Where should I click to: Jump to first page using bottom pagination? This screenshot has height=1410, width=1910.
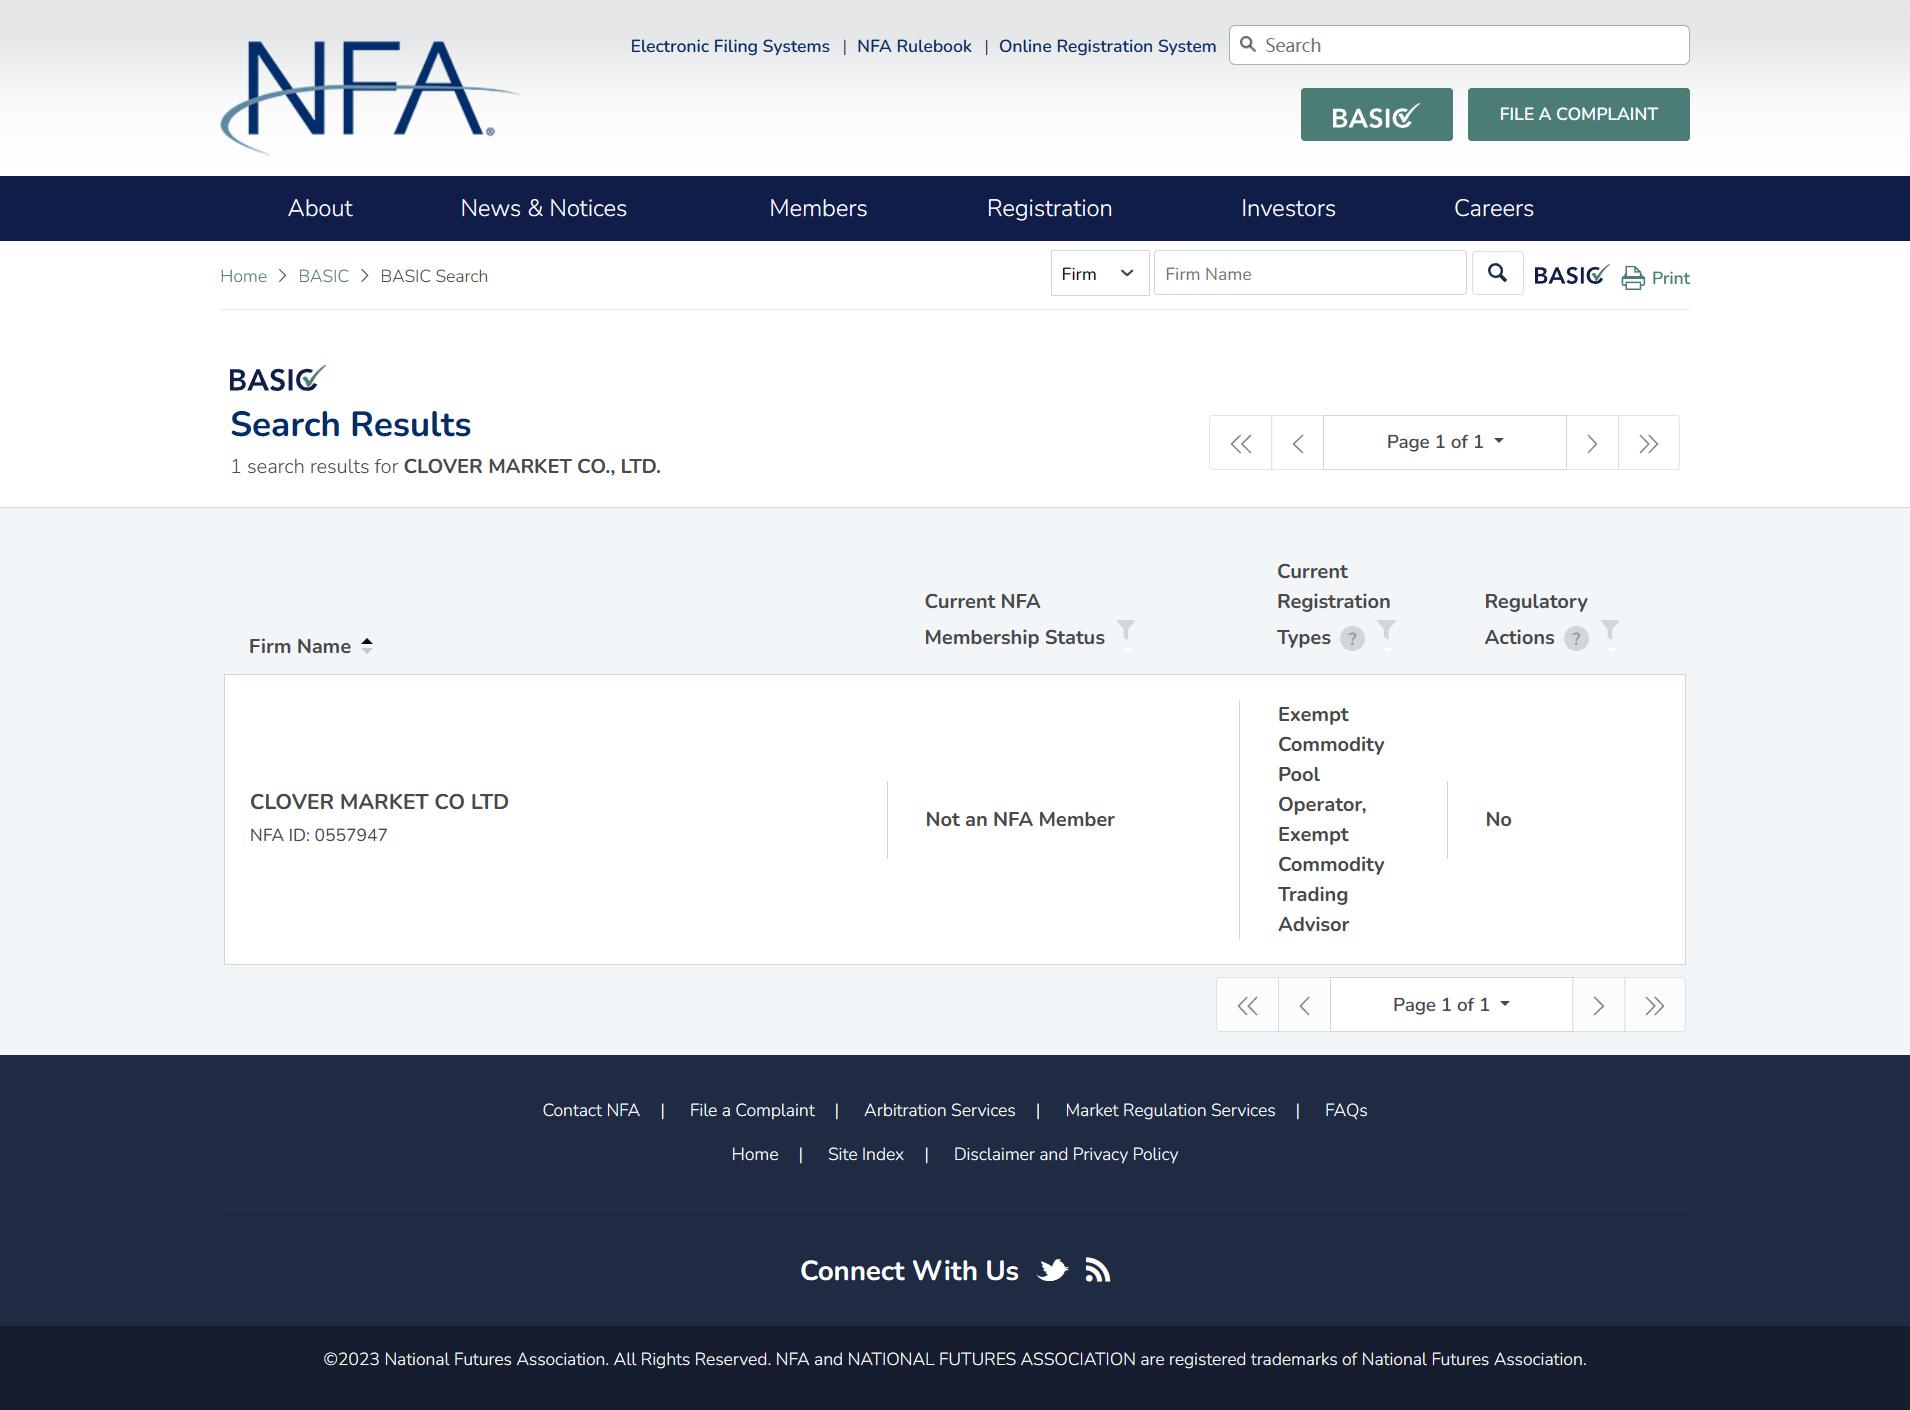click(1247, 1005)
